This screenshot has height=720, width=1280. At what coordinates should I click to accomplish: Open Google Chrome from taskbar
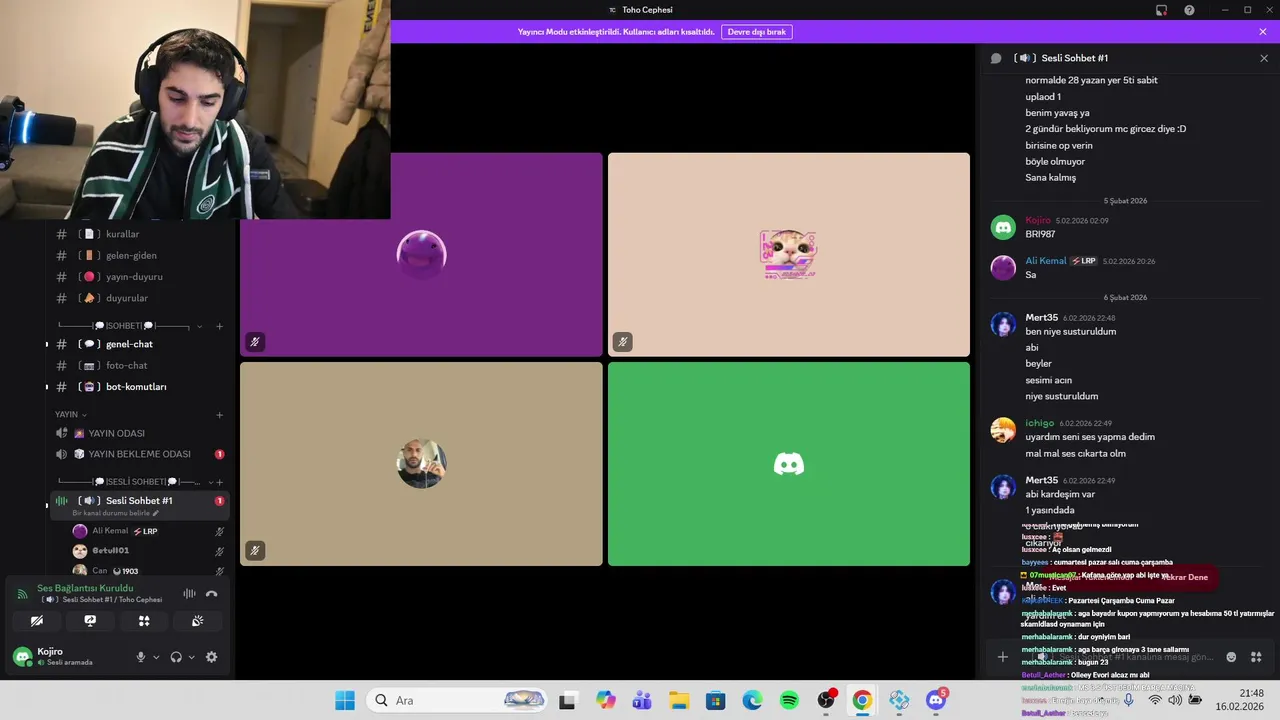tap(862, 700)
